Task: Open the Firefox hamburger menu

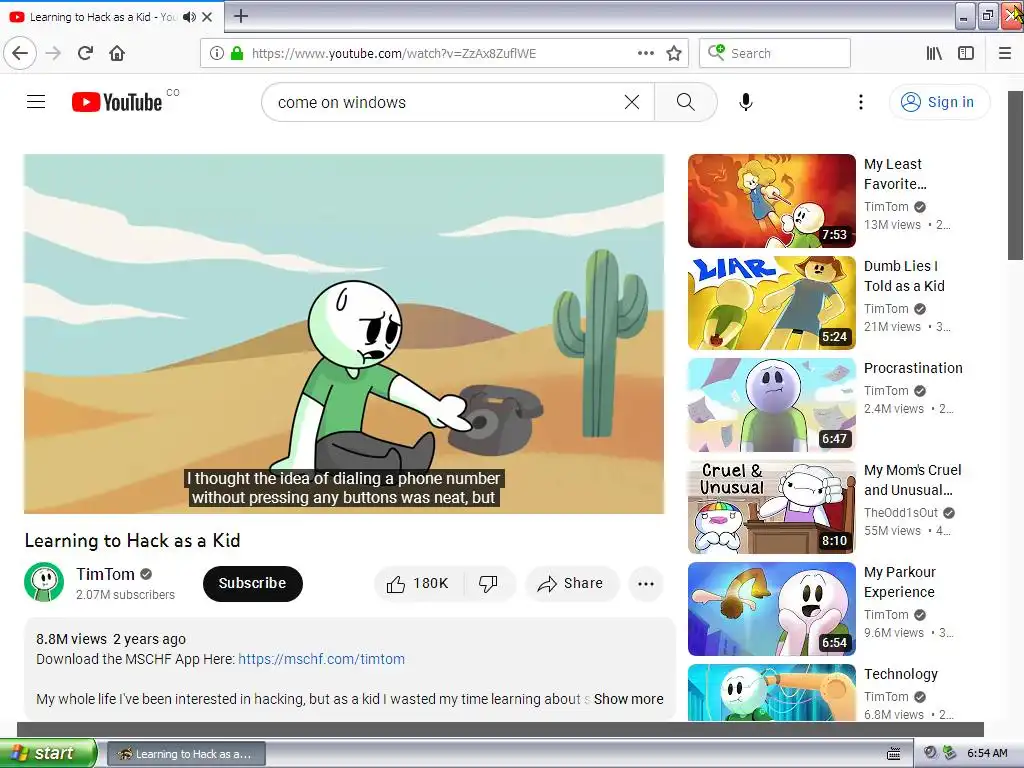Action: click(x=1005, y=54)
